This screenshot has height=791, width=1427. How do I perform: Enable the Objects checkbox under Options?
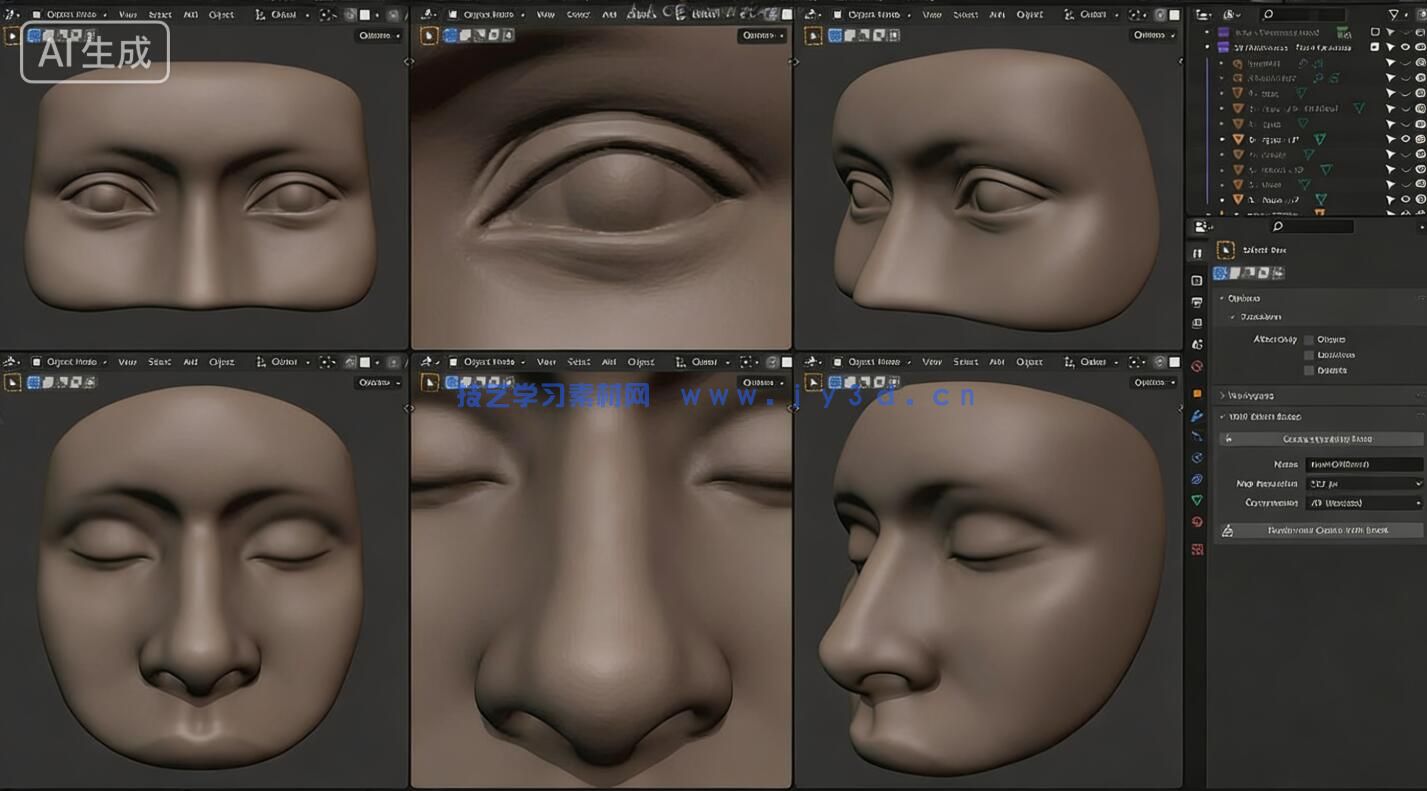pos(1309,339)
